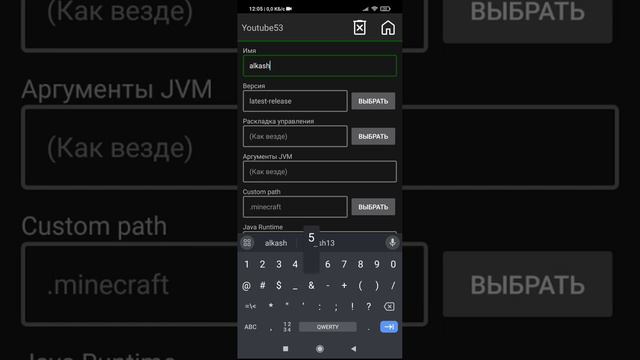Tap the number 9 key

click(x=377, y=264)
